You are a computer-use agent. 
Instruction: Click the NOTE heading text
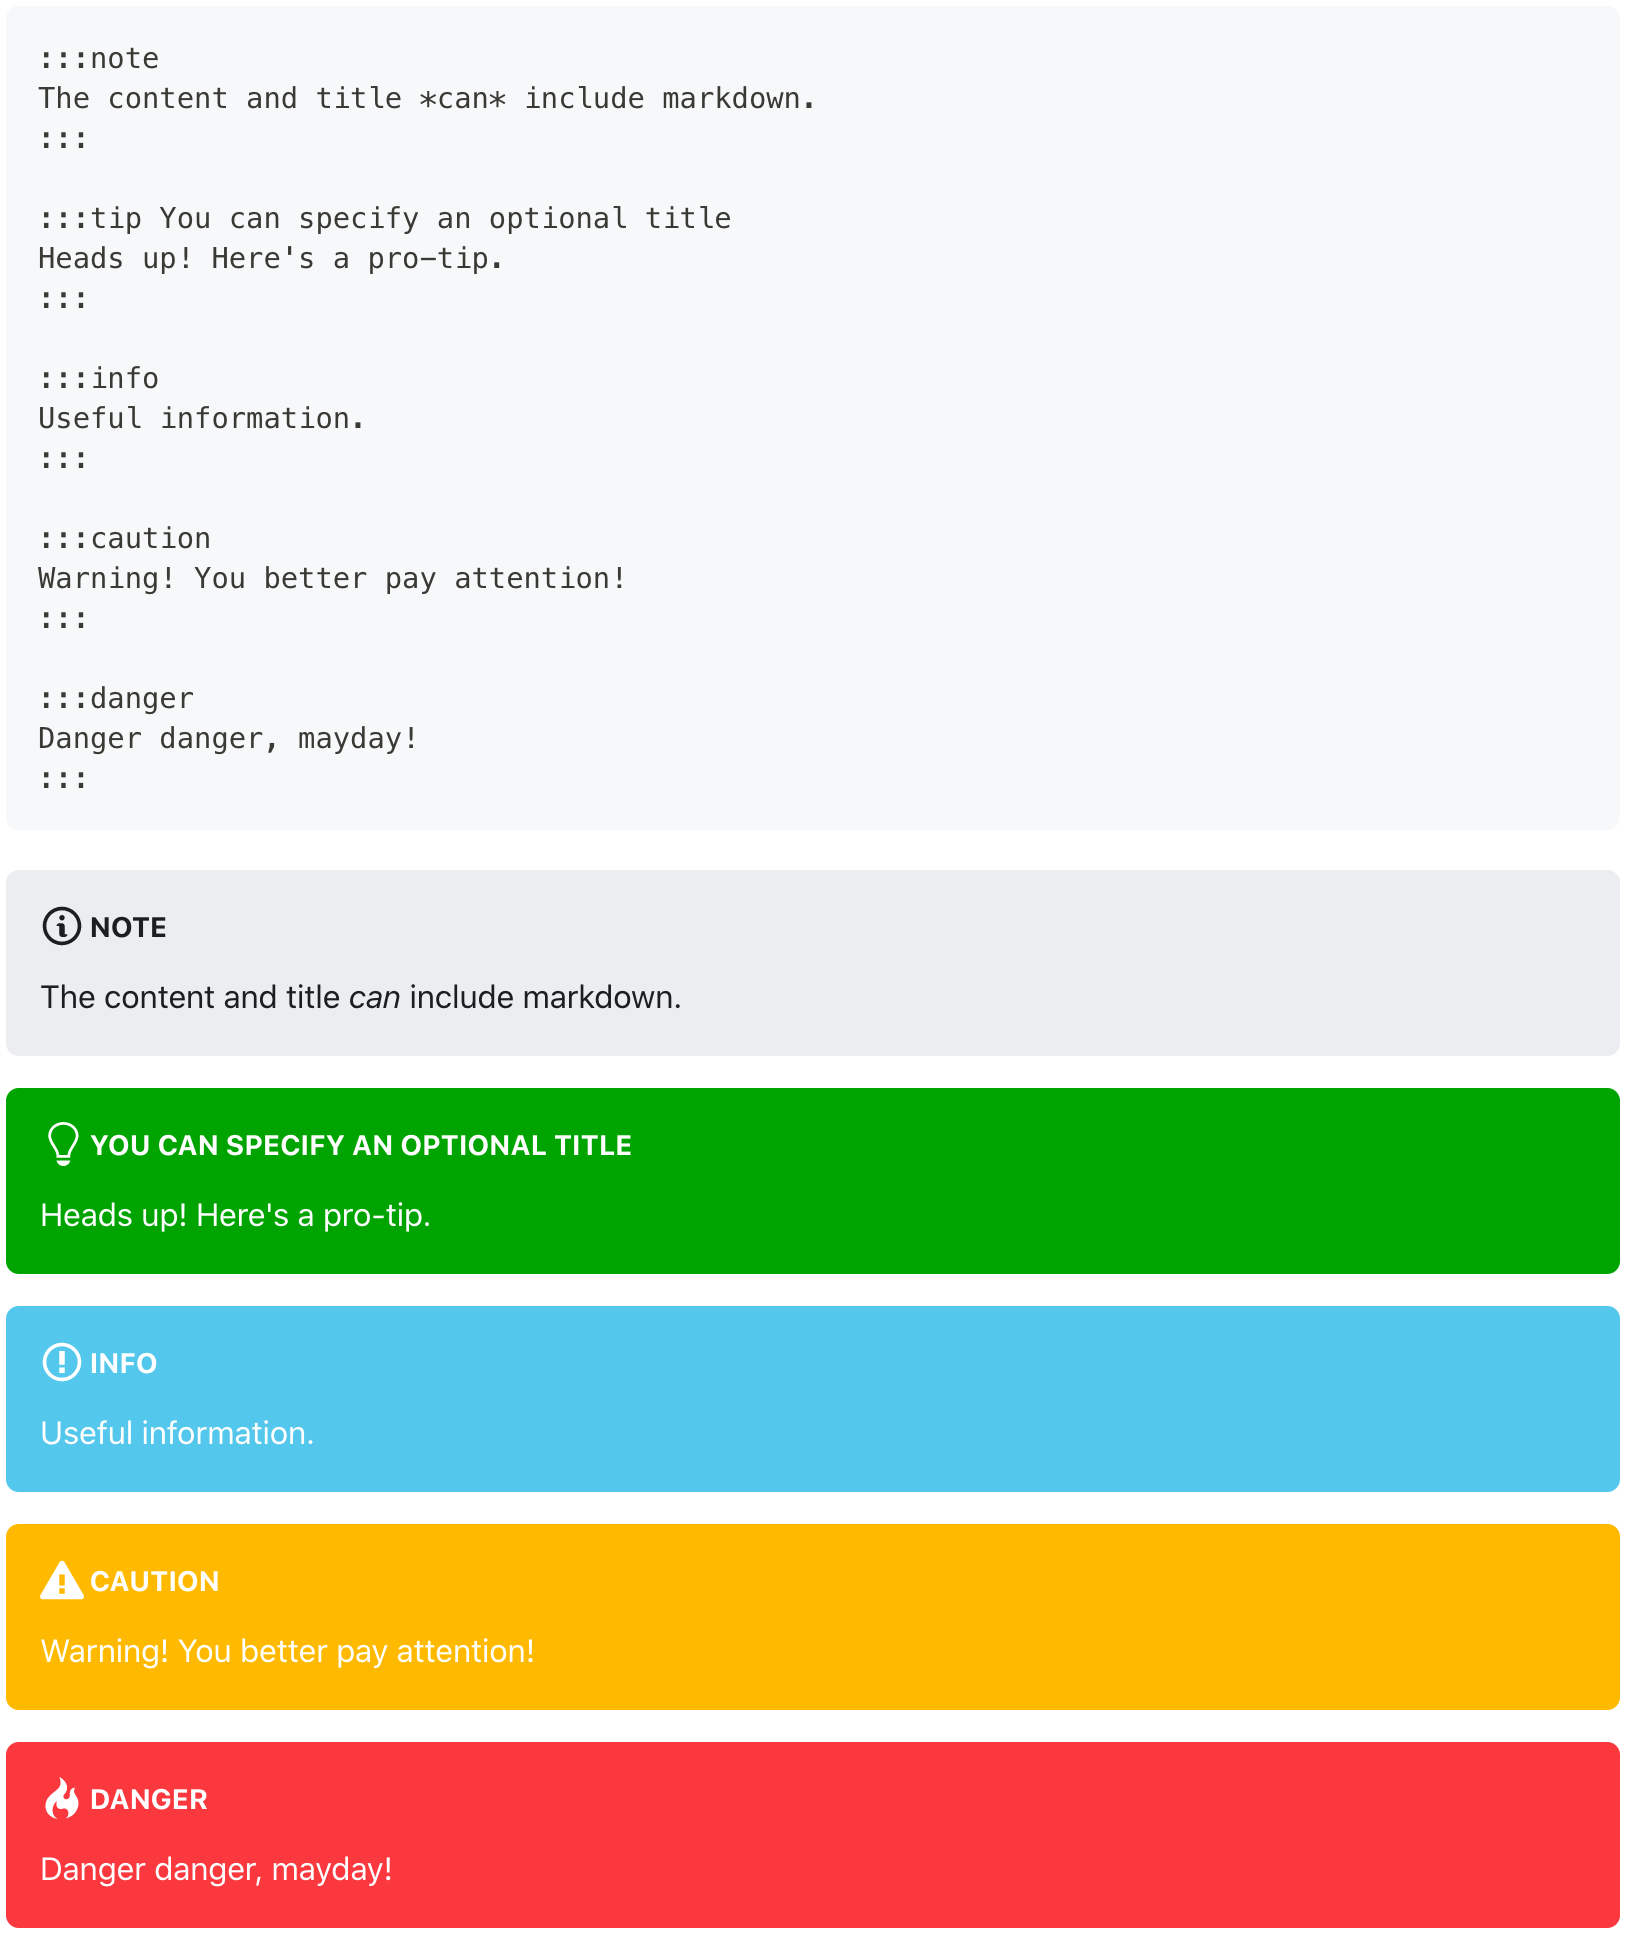(128, 927)
